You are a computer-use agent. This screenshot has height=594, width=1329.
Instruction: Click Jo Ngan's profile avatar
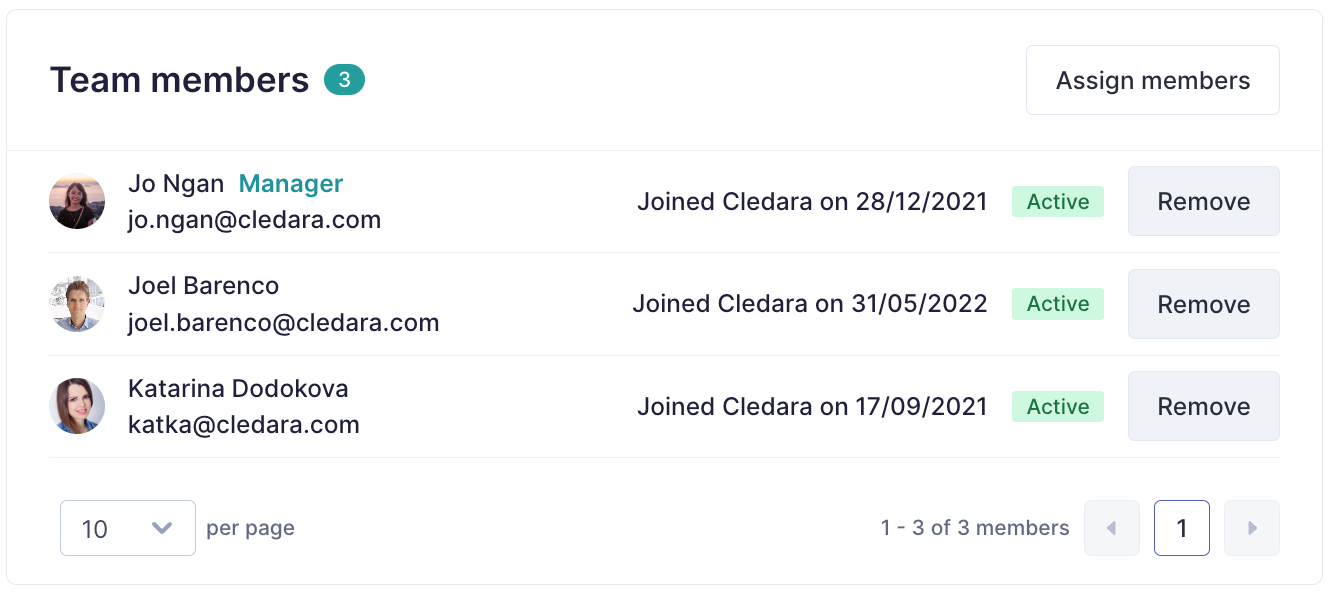point(77,201)
